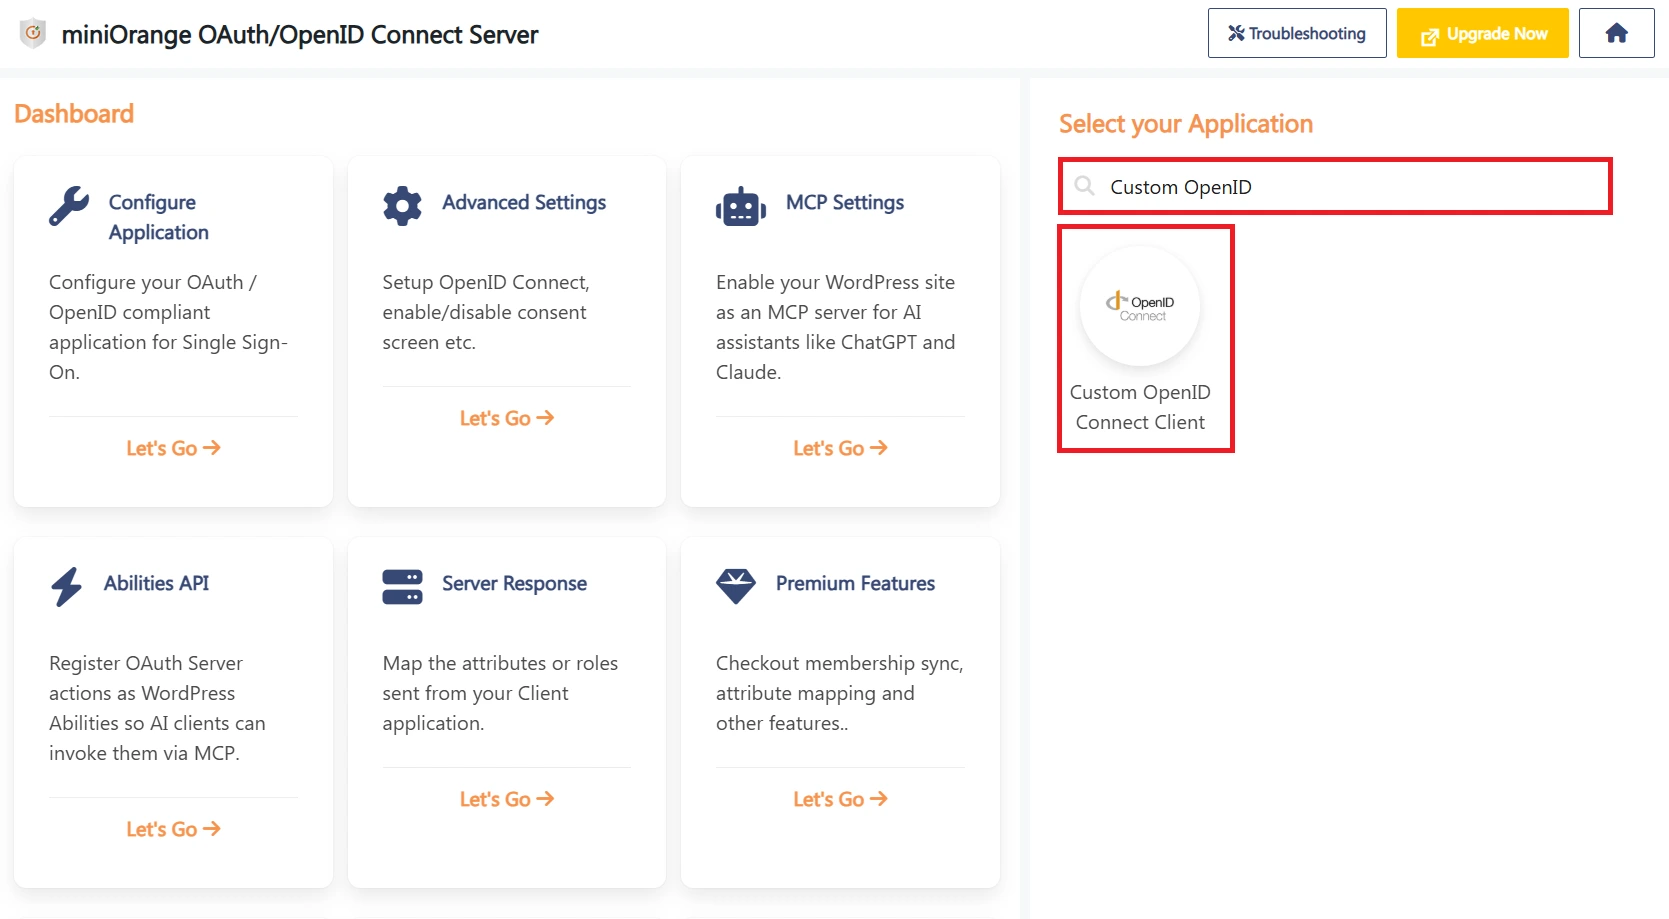Click Let's Go under Server Response
The width and height of the screenshot is (1669, 919).
click(x=506, y=799)
